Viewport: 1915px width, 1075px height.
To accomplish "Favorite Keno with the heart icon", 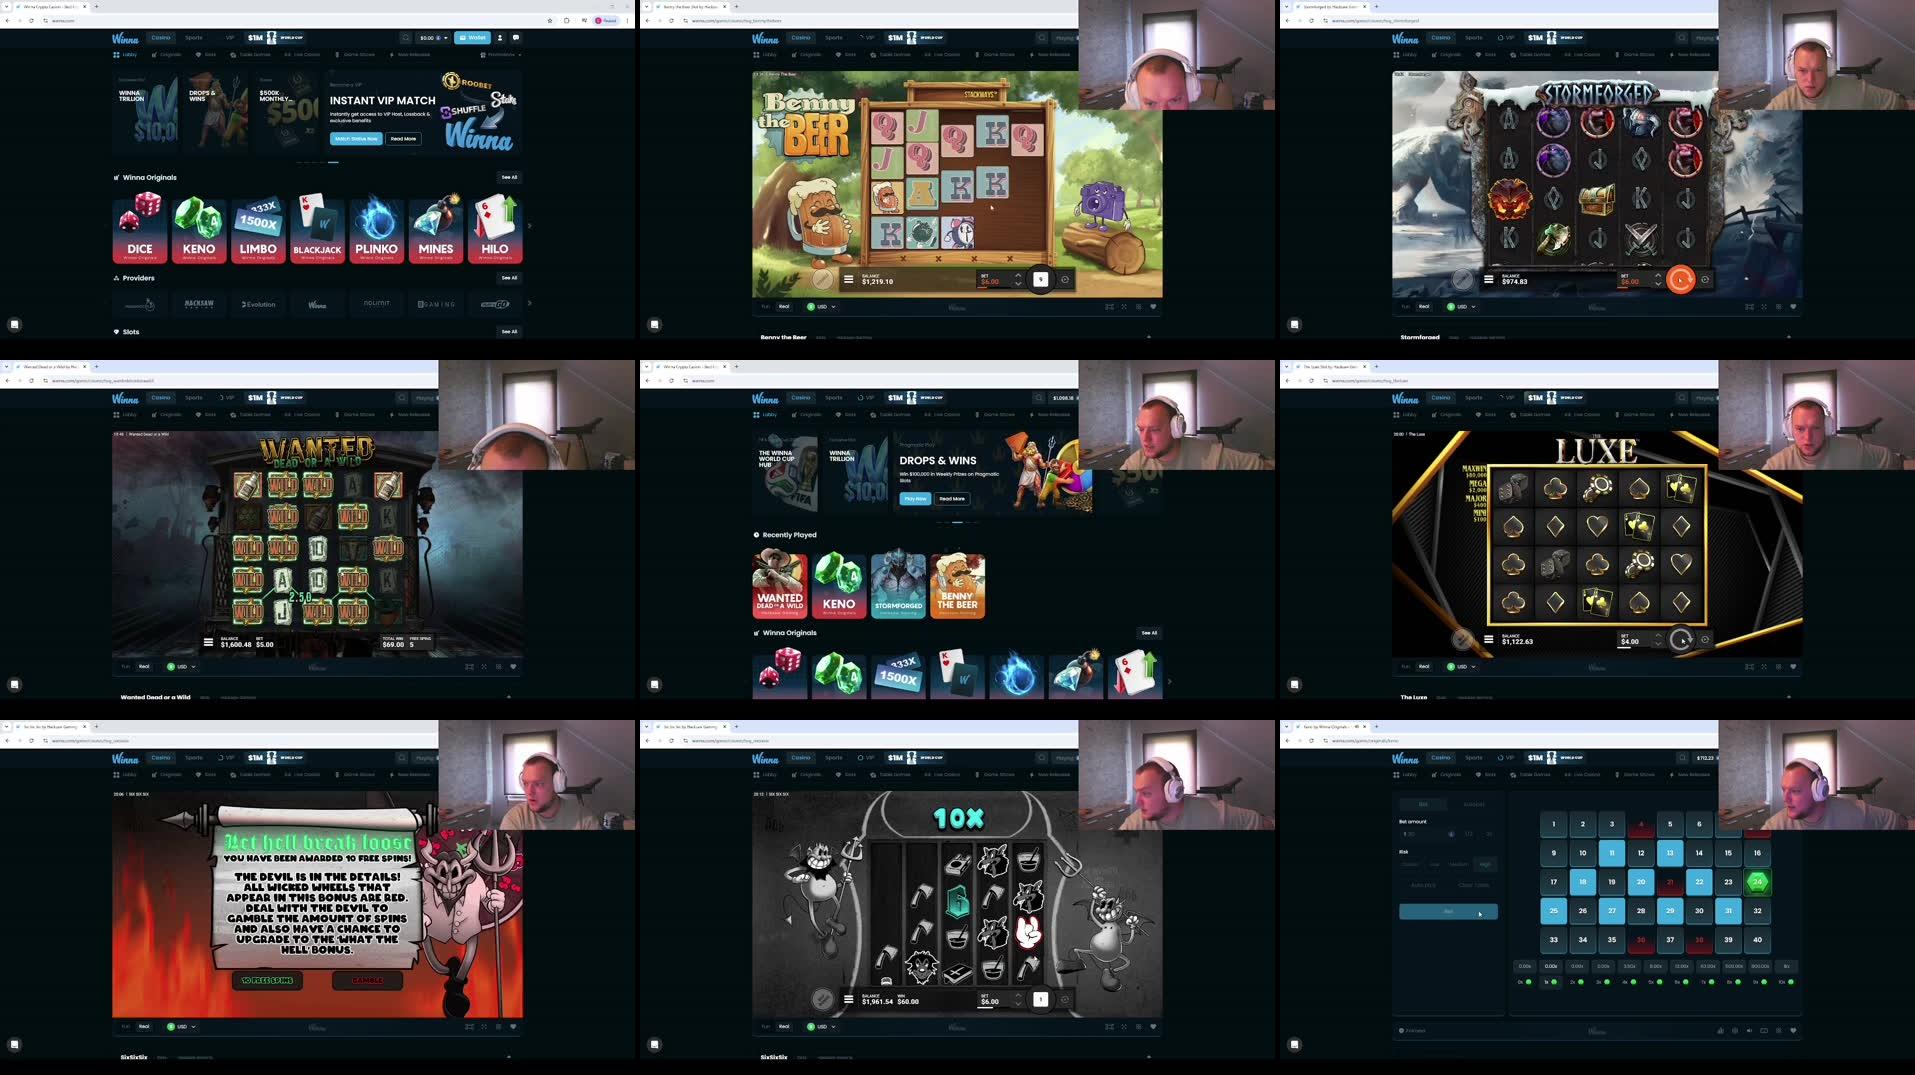I will point(1793,1030).
